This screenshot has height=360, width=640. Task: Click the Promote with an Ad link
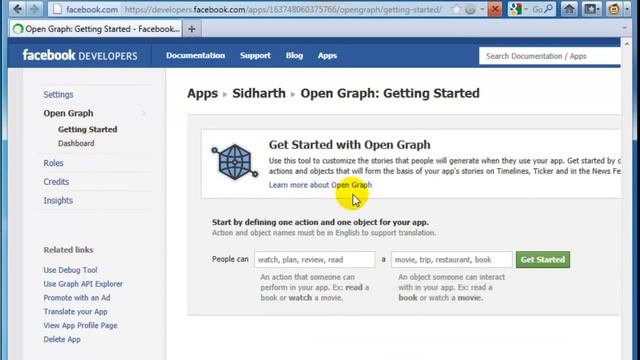coord(77,298)
